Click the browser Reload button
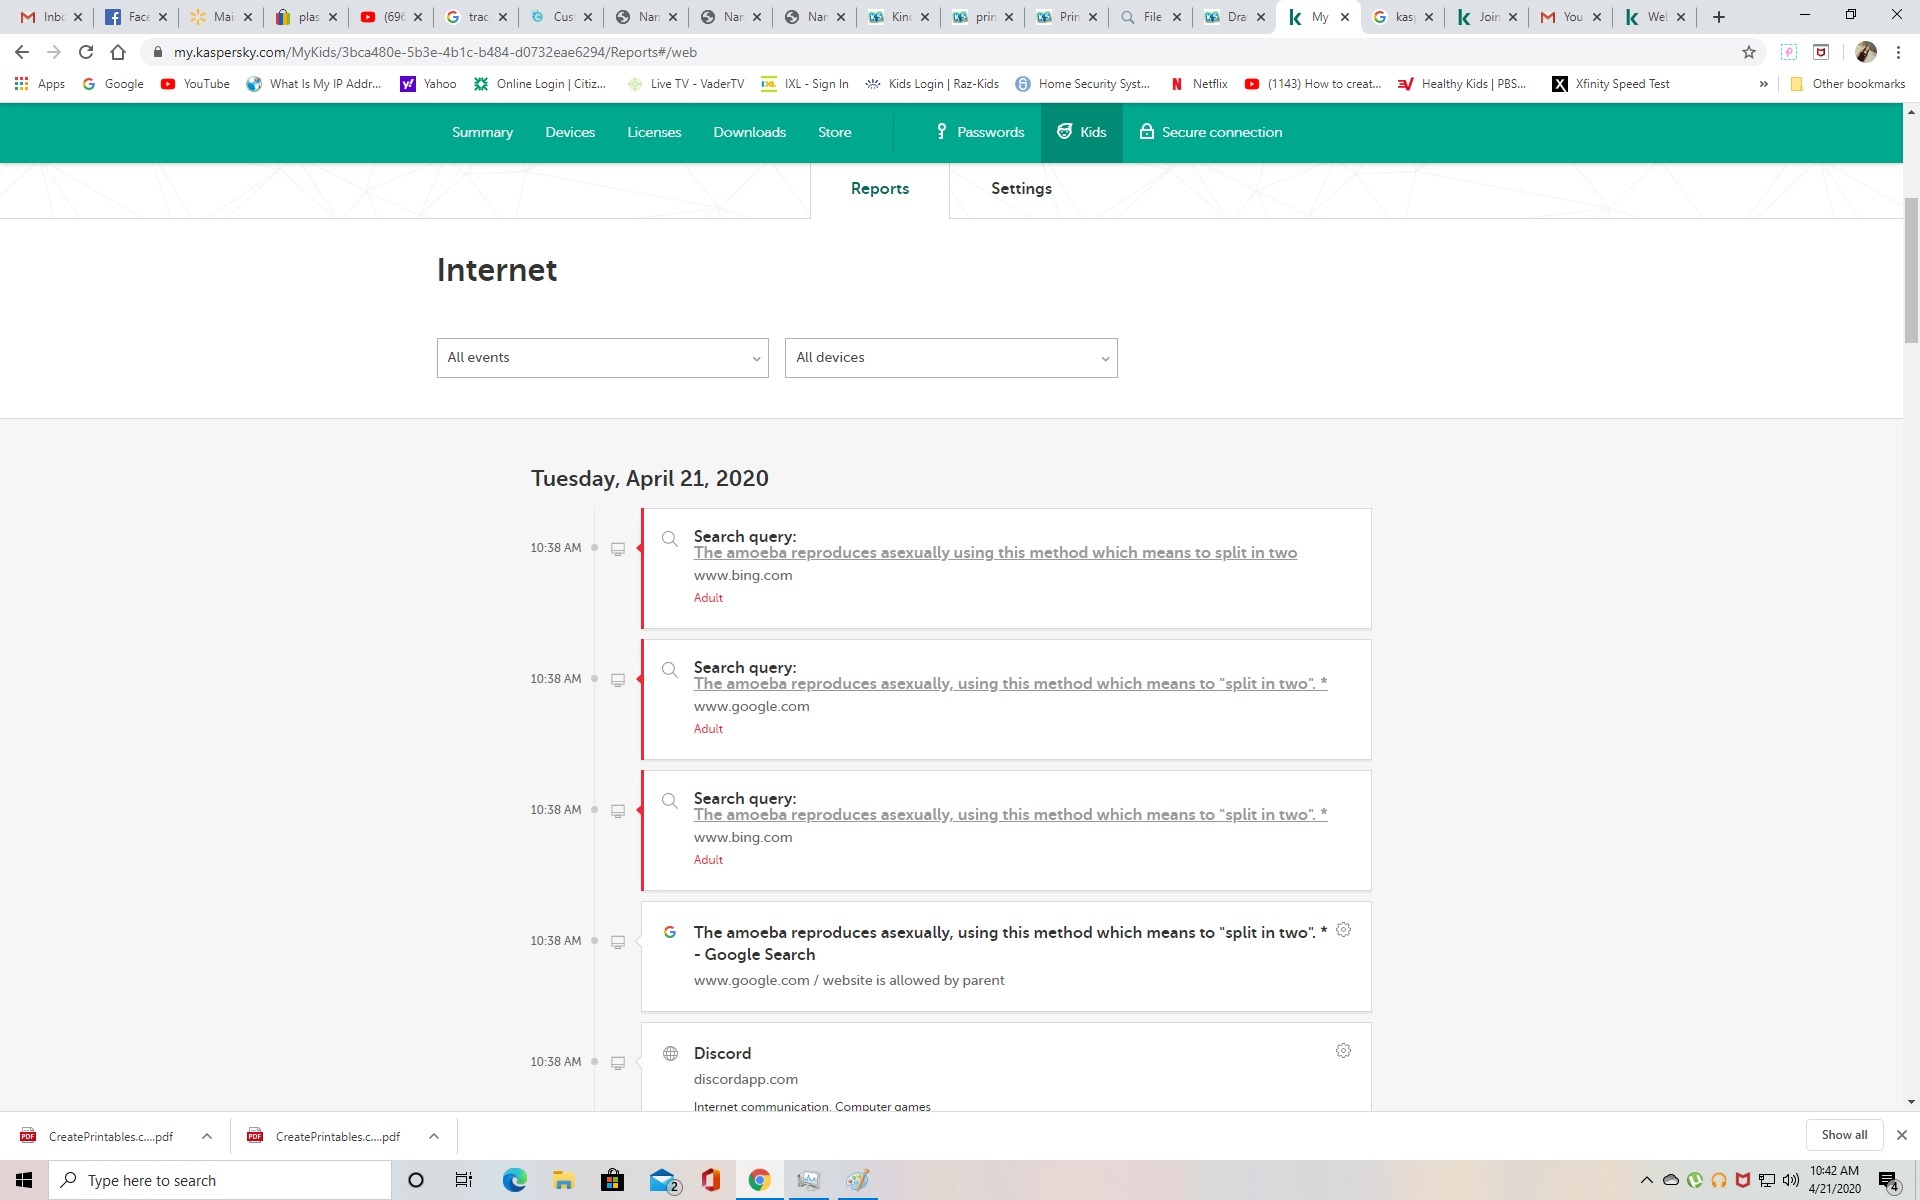This screenshot has height=1200, width=1920. point(86,52)
